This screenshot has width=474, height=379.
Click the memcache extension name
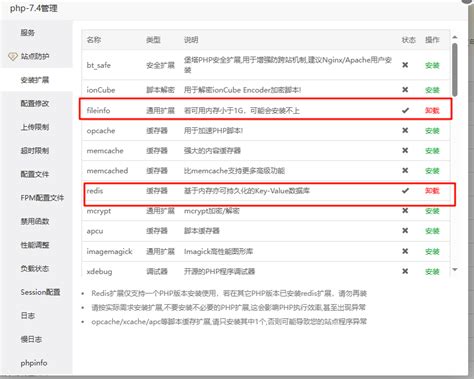[x=105, y=151]
